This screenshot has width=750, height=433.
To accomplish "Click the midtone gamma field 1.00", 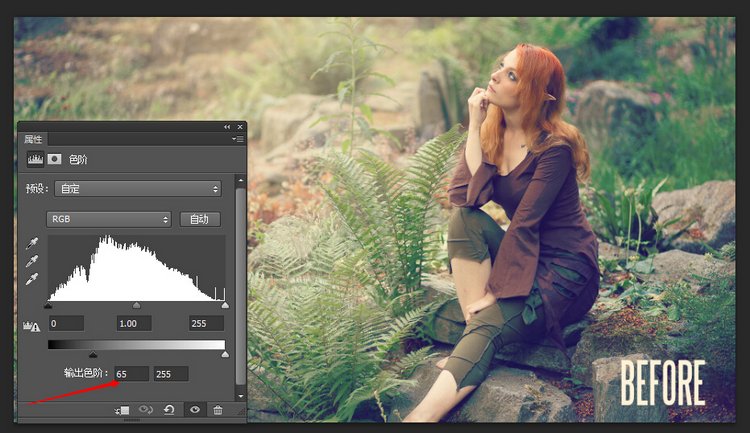I will (134, 323).
